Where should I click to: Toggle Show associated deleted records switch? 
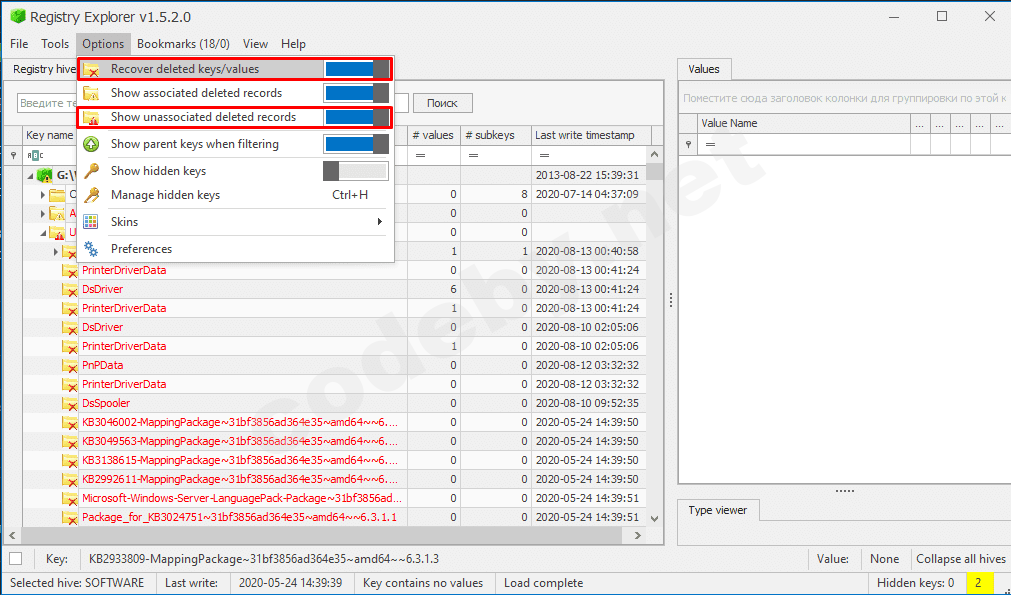click(357, 93)
